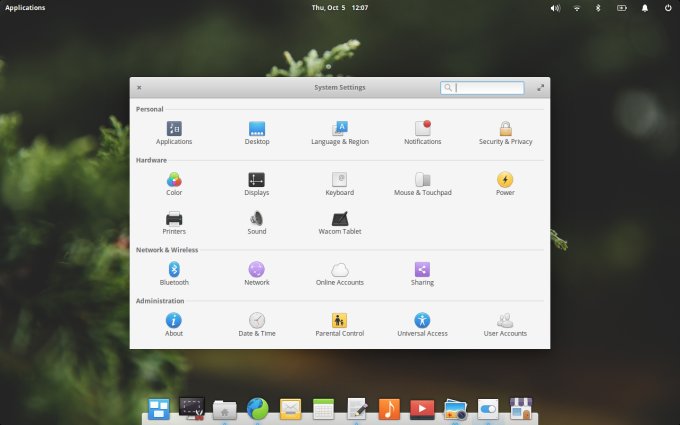Open Keyboard settings

pyautogui.click(x=340, y=184)
